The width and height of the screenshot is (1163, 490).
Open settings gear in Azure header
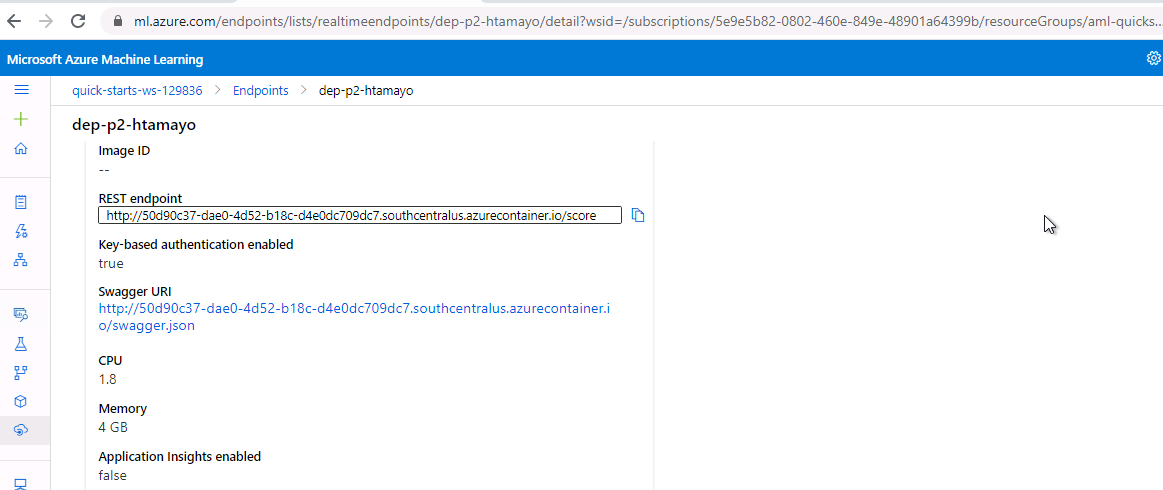[1153, 59]
